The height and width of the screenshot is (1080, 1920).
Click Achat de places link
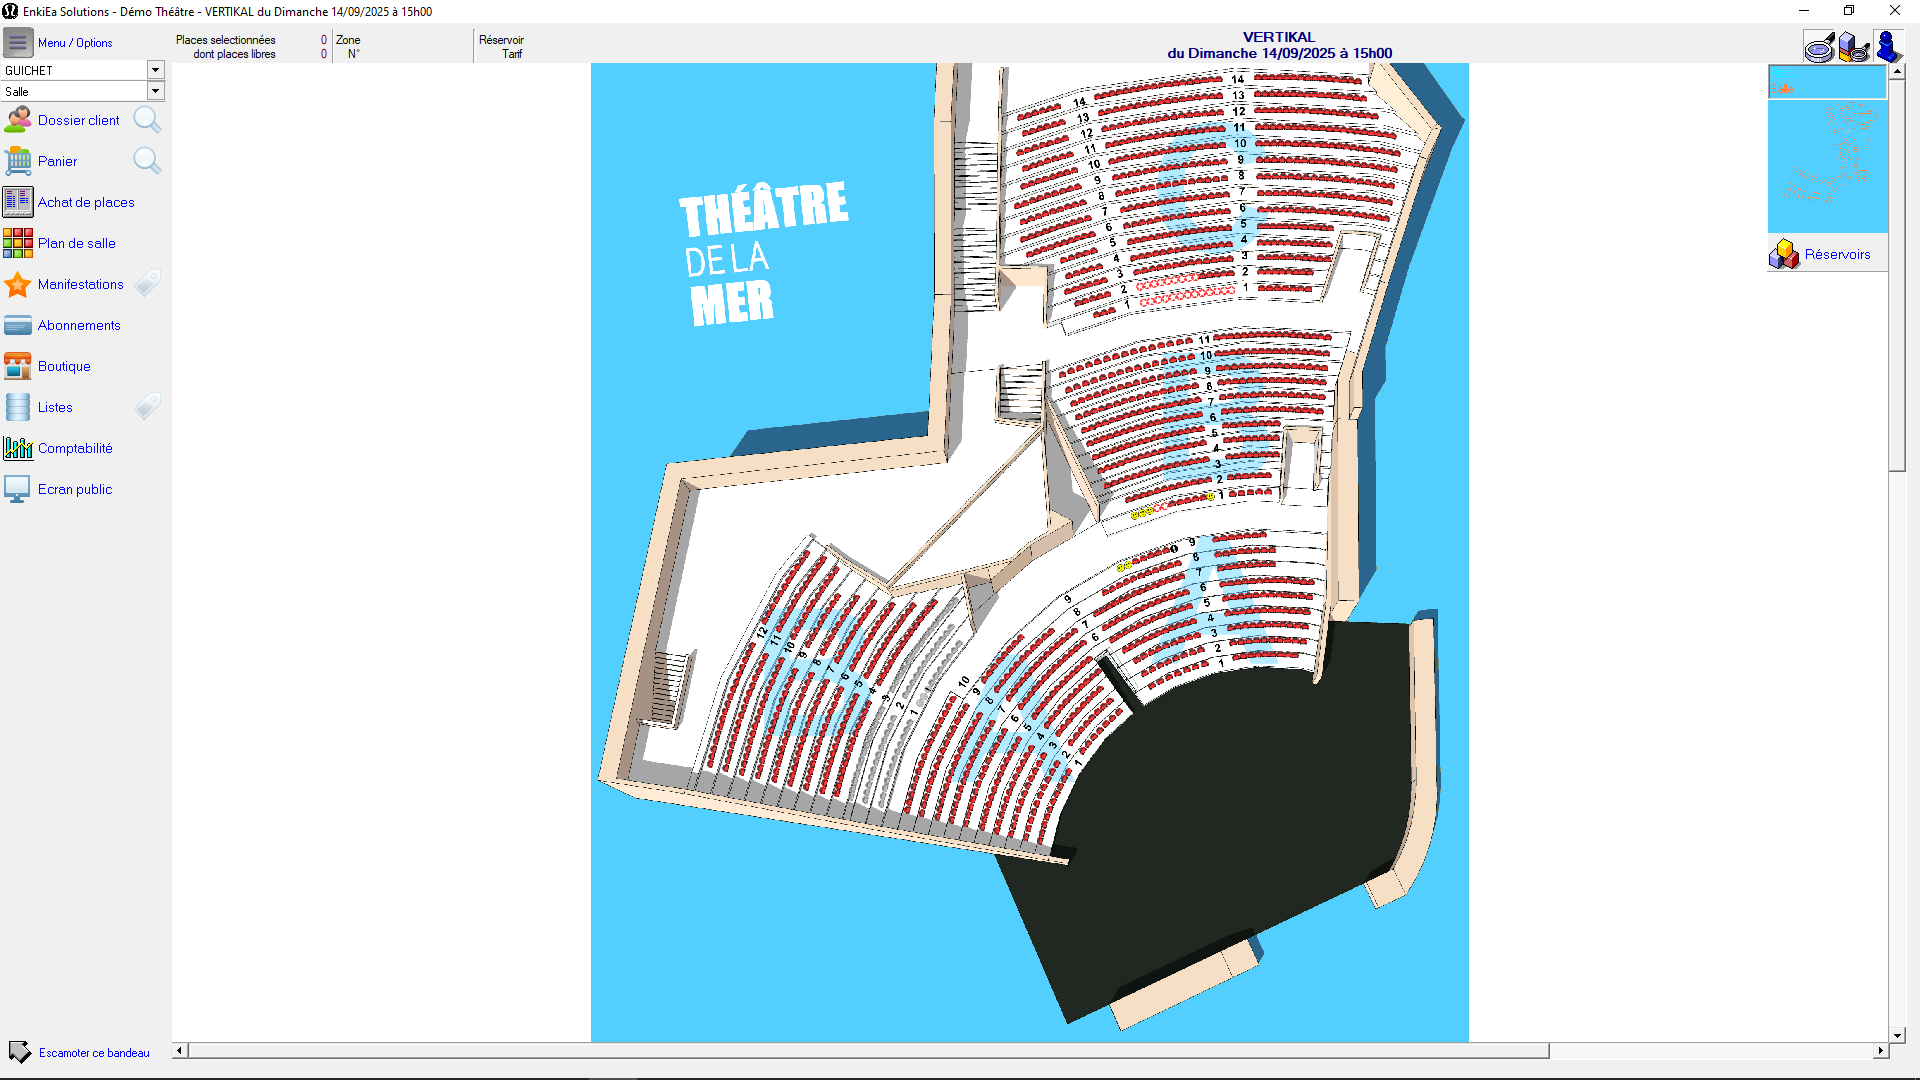click(x=86, y=202)
